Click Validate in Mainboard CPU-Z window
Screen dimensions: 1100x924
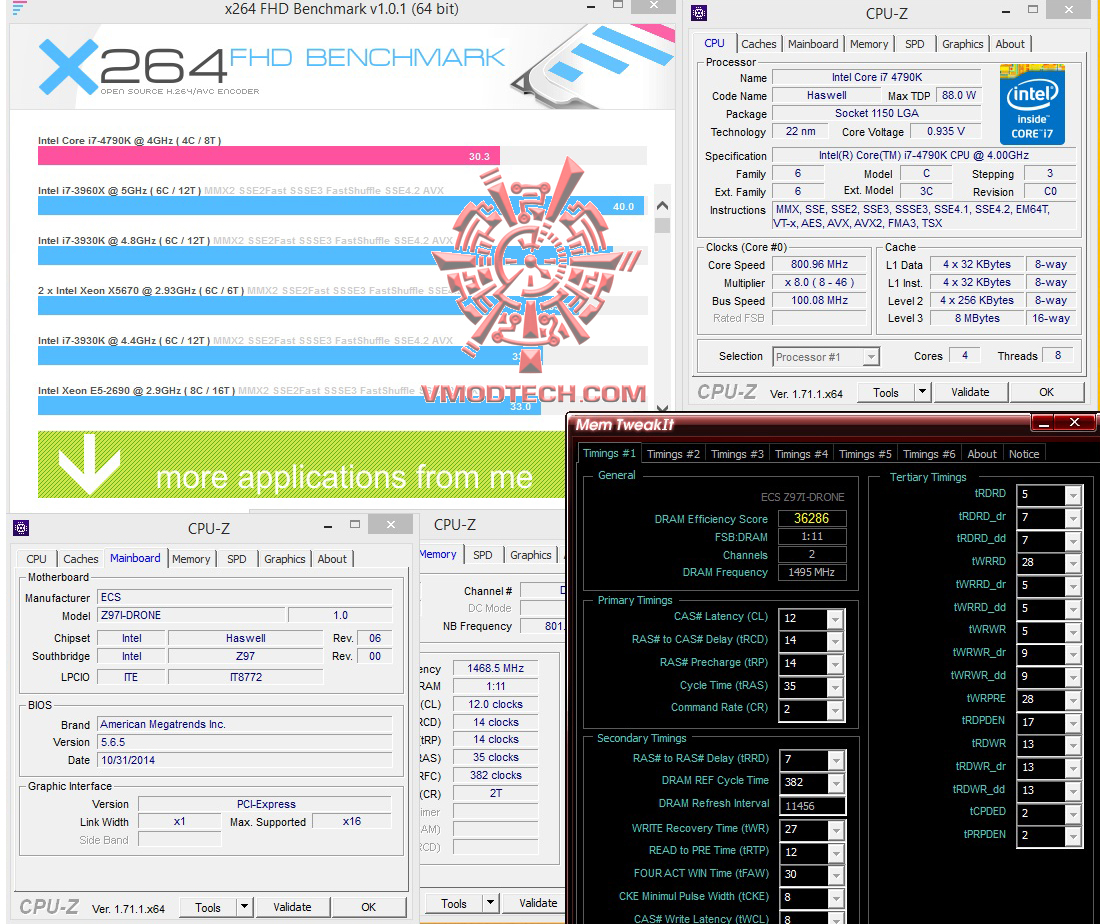click(x=292, y=908)
